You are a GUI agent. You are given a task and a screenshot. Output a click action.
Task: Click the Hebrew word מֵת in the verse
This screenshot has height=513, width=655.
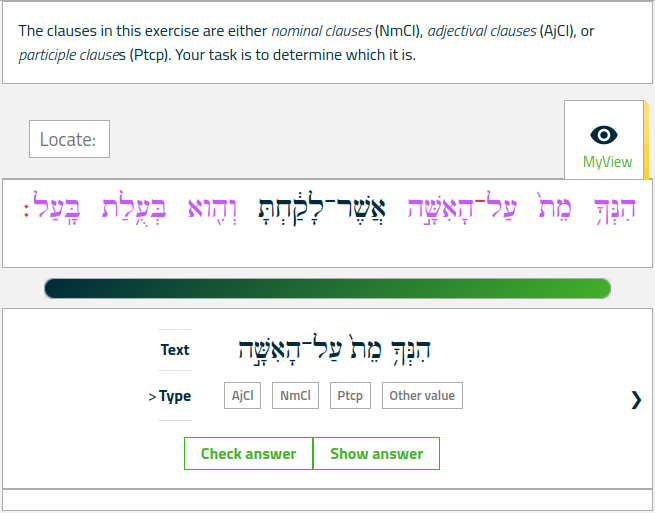point(555,206)
